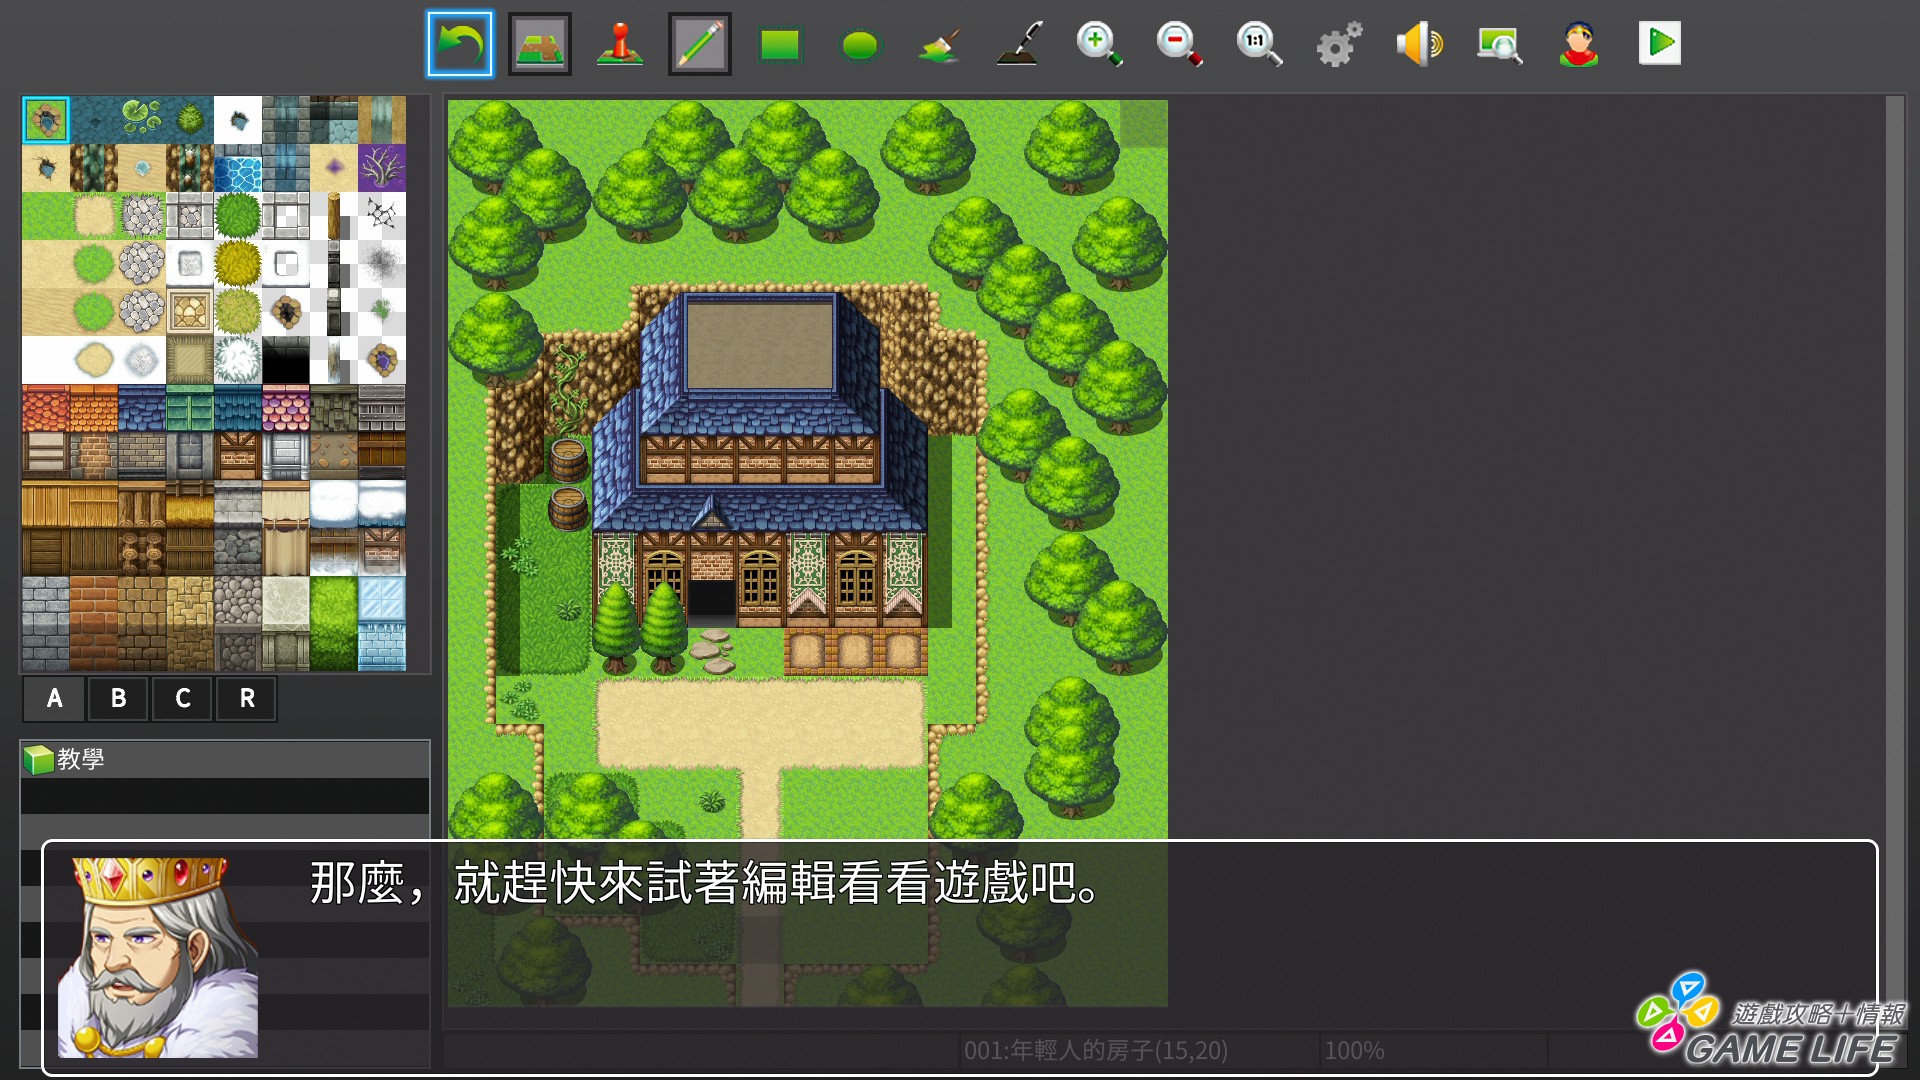1920x1080 pixels.
Task: Pick the plain grass ground tile
Action: coord(46,216)
